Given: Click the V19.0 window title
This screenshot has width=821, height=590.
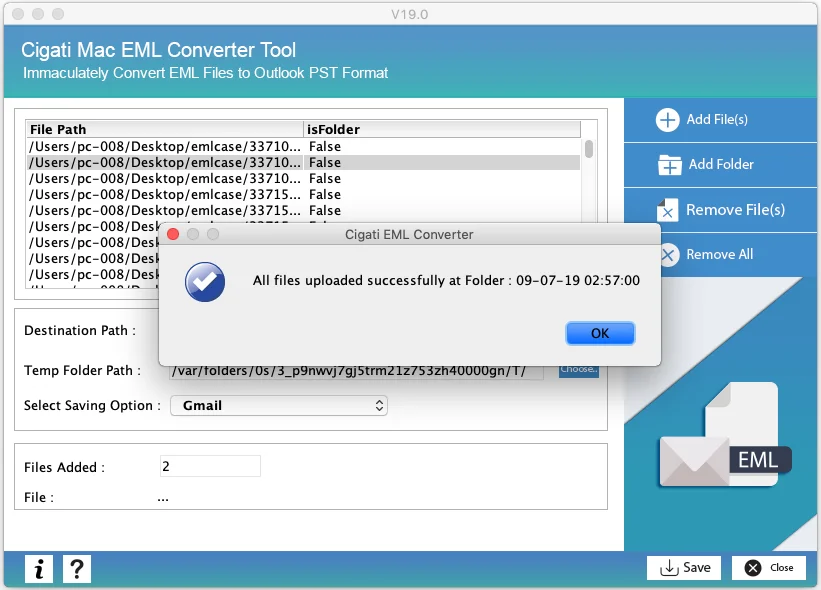Looking at the screenshot, I should [409, 14].
